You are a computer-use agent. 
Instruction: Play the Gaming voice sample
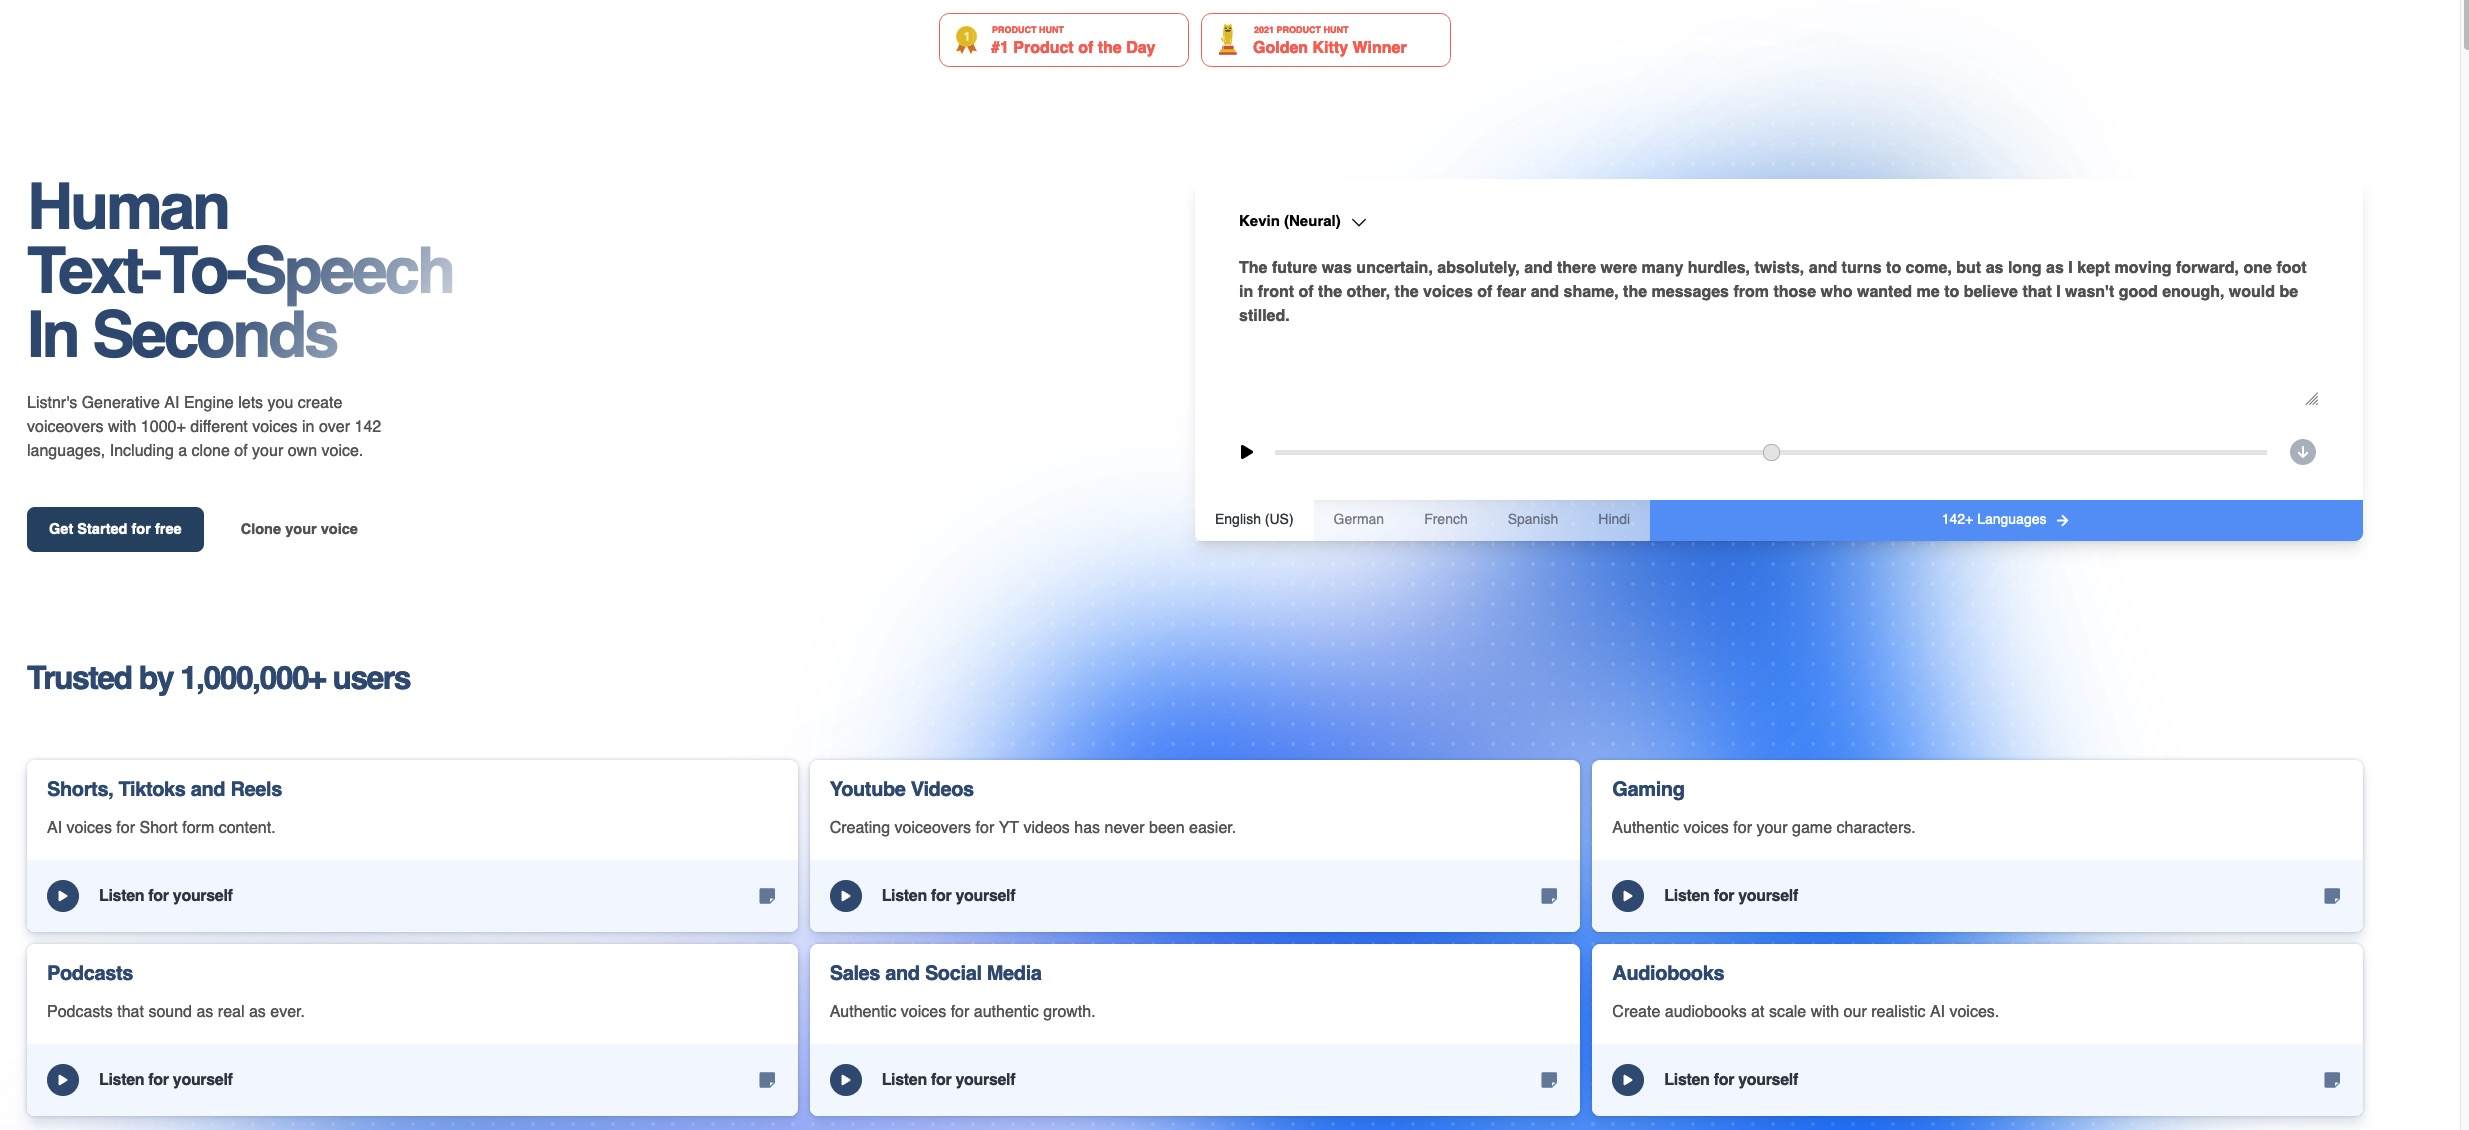(x=1628, y=896)
